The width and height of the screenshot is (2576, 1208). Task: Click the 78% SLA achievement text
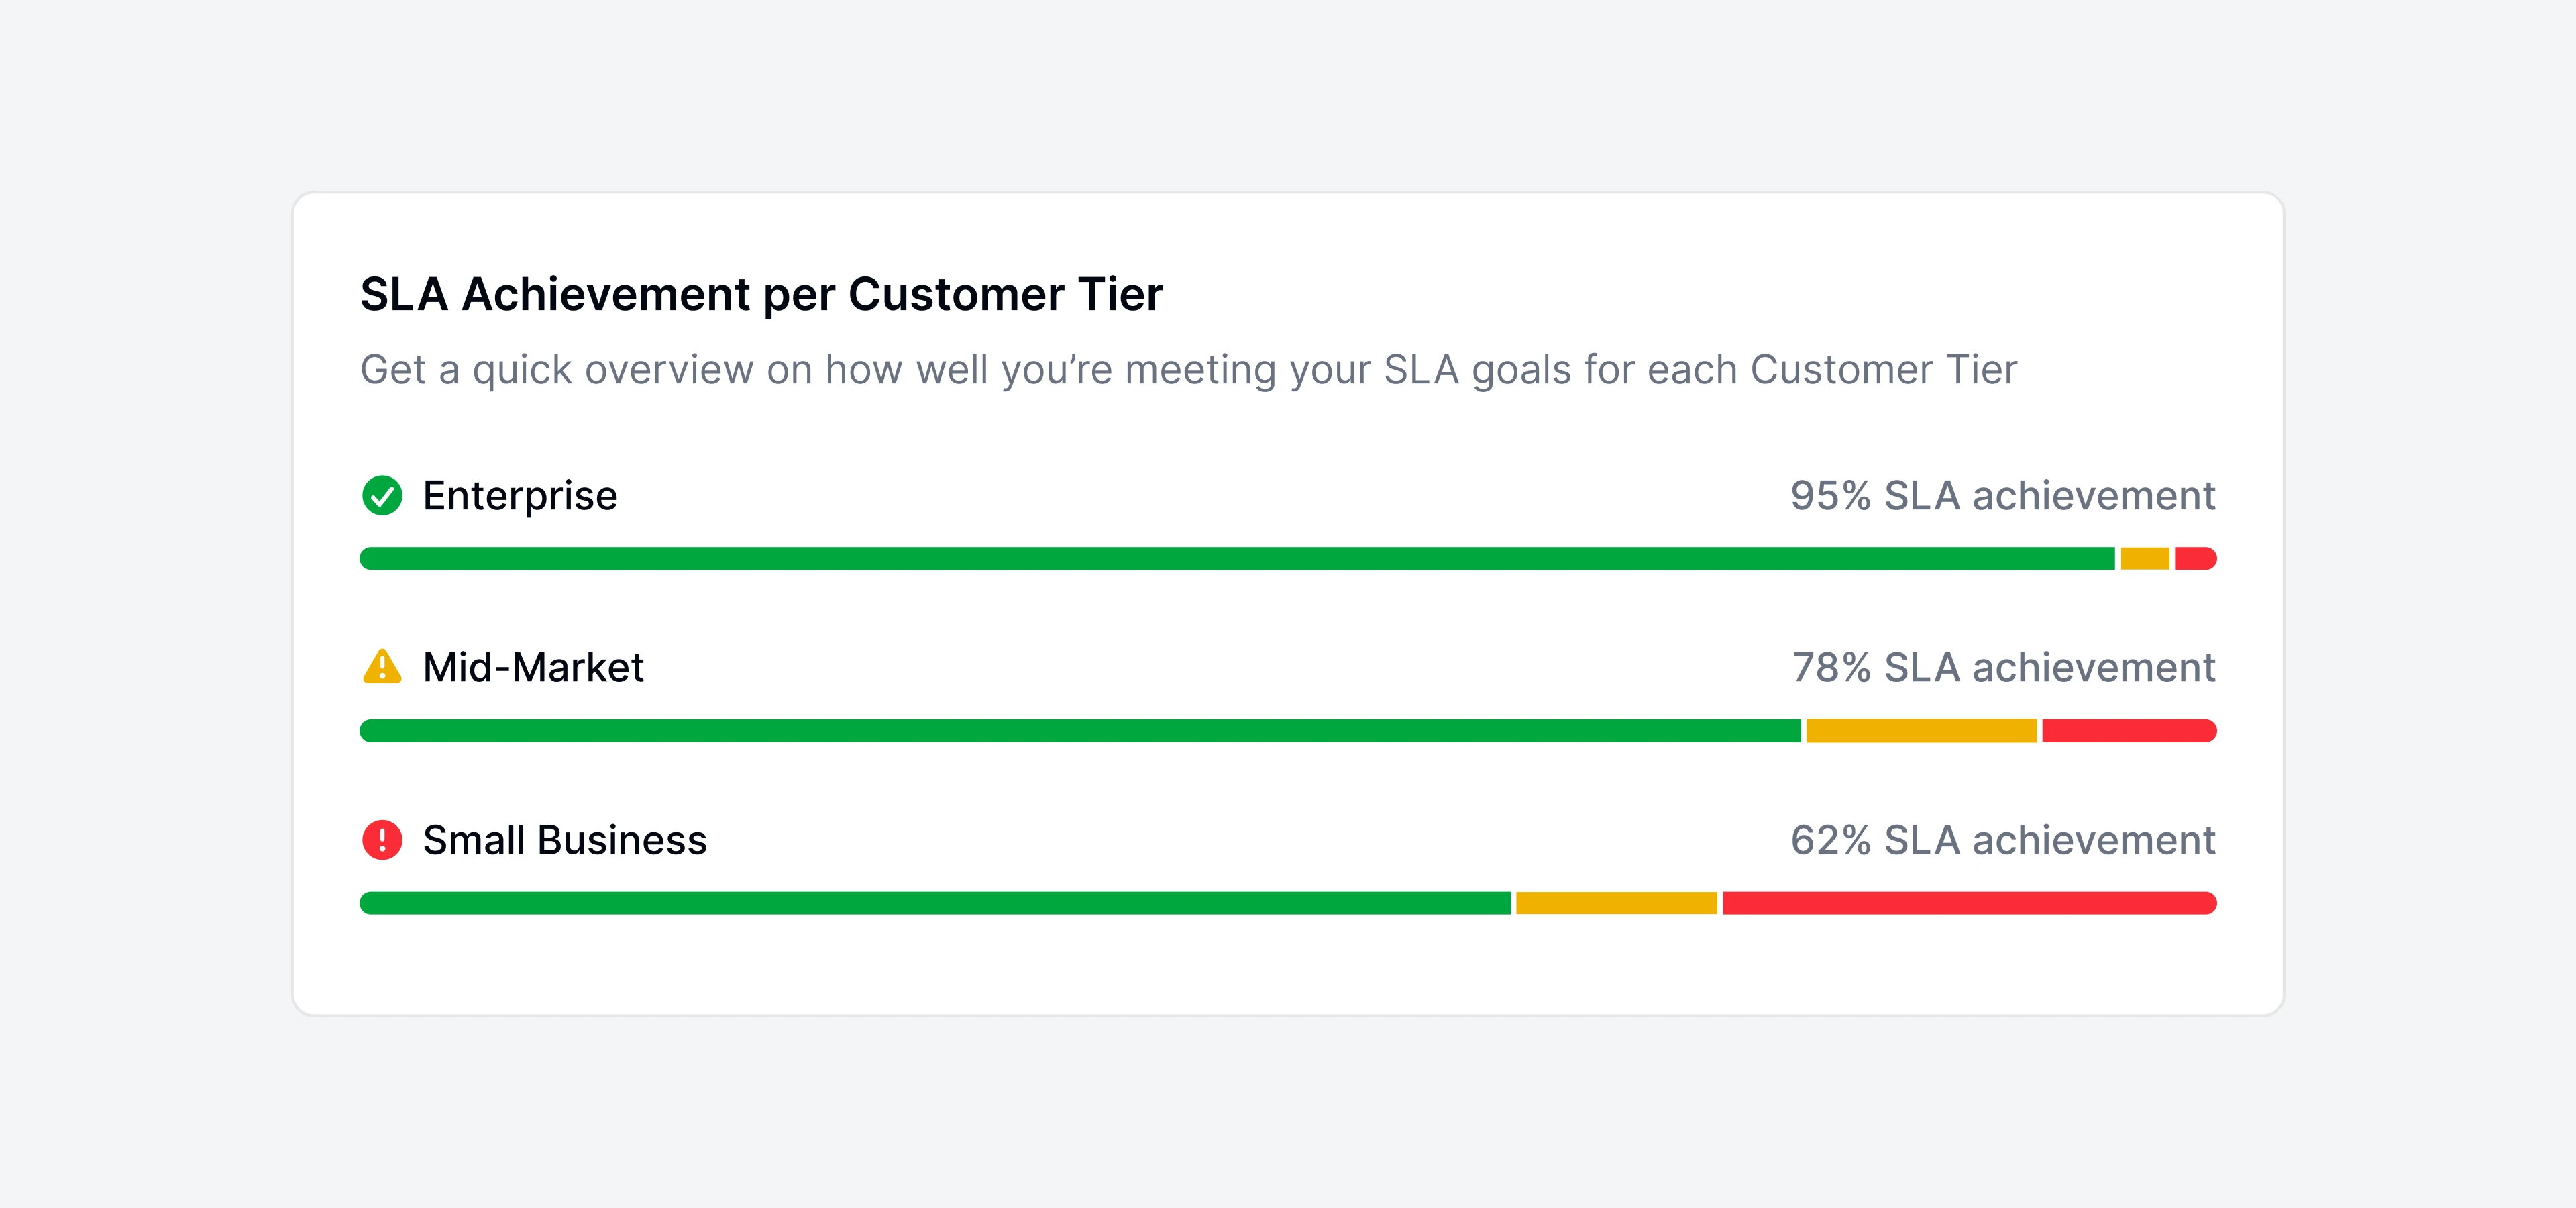(2003, 668)
